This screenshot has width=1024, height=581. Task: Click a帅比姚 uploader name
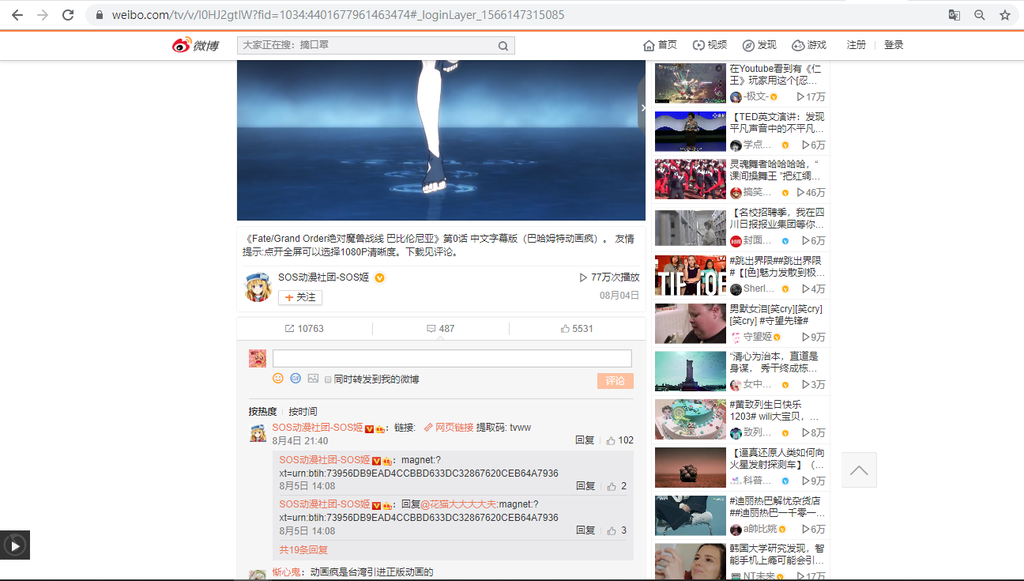click(x=760, y=529)
